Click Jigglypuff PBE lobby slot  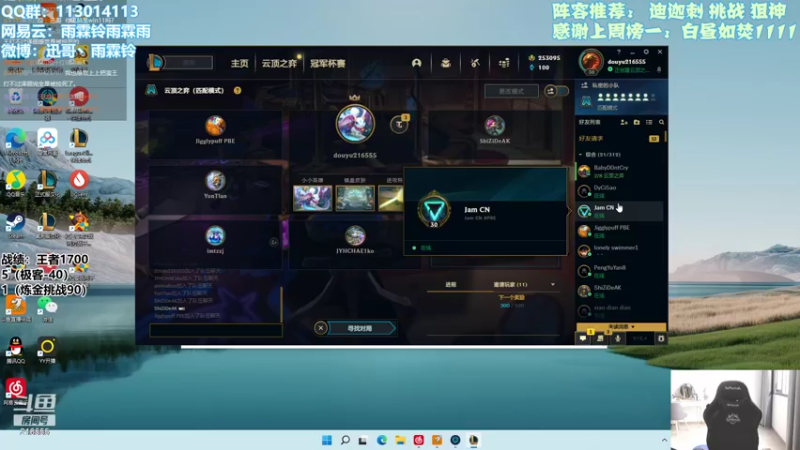coord(215,134)
